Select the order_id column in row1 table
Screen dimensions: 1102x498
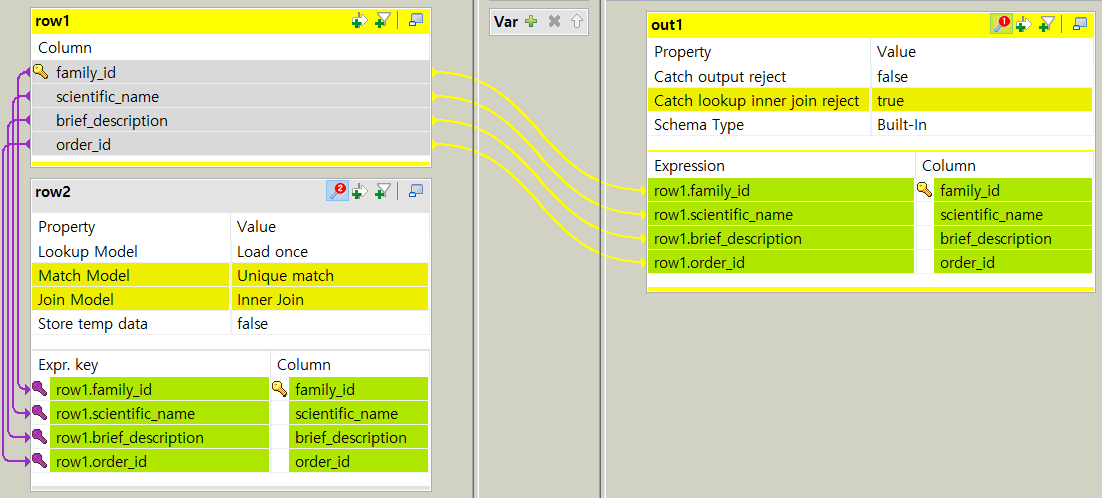(231, 144)
